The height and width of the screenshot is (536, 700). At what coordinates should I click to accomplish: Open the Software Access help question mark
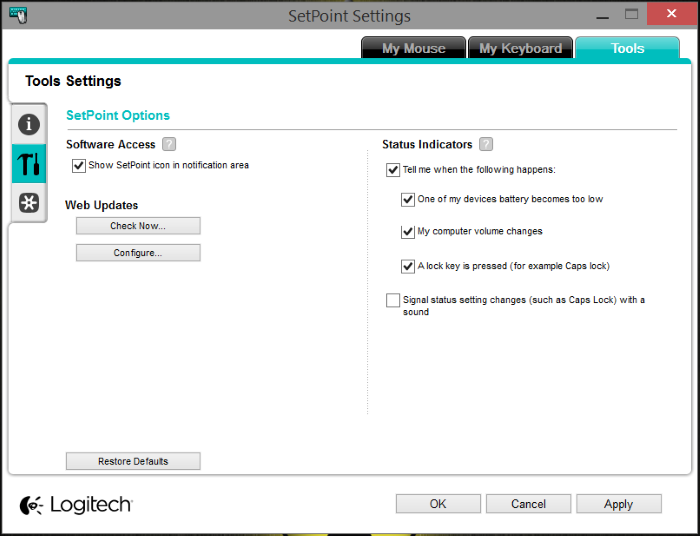coord(169,144)
